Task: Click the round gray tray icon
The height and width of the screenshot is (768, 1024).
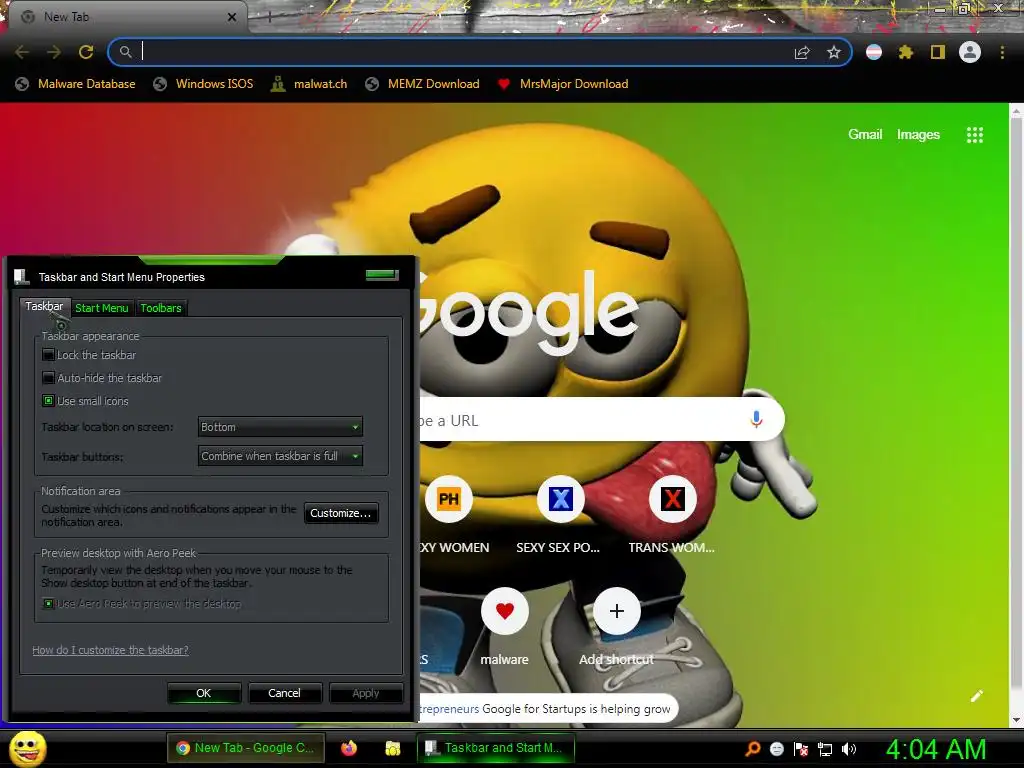Action: pyautogui.click(x=776, y=749)
